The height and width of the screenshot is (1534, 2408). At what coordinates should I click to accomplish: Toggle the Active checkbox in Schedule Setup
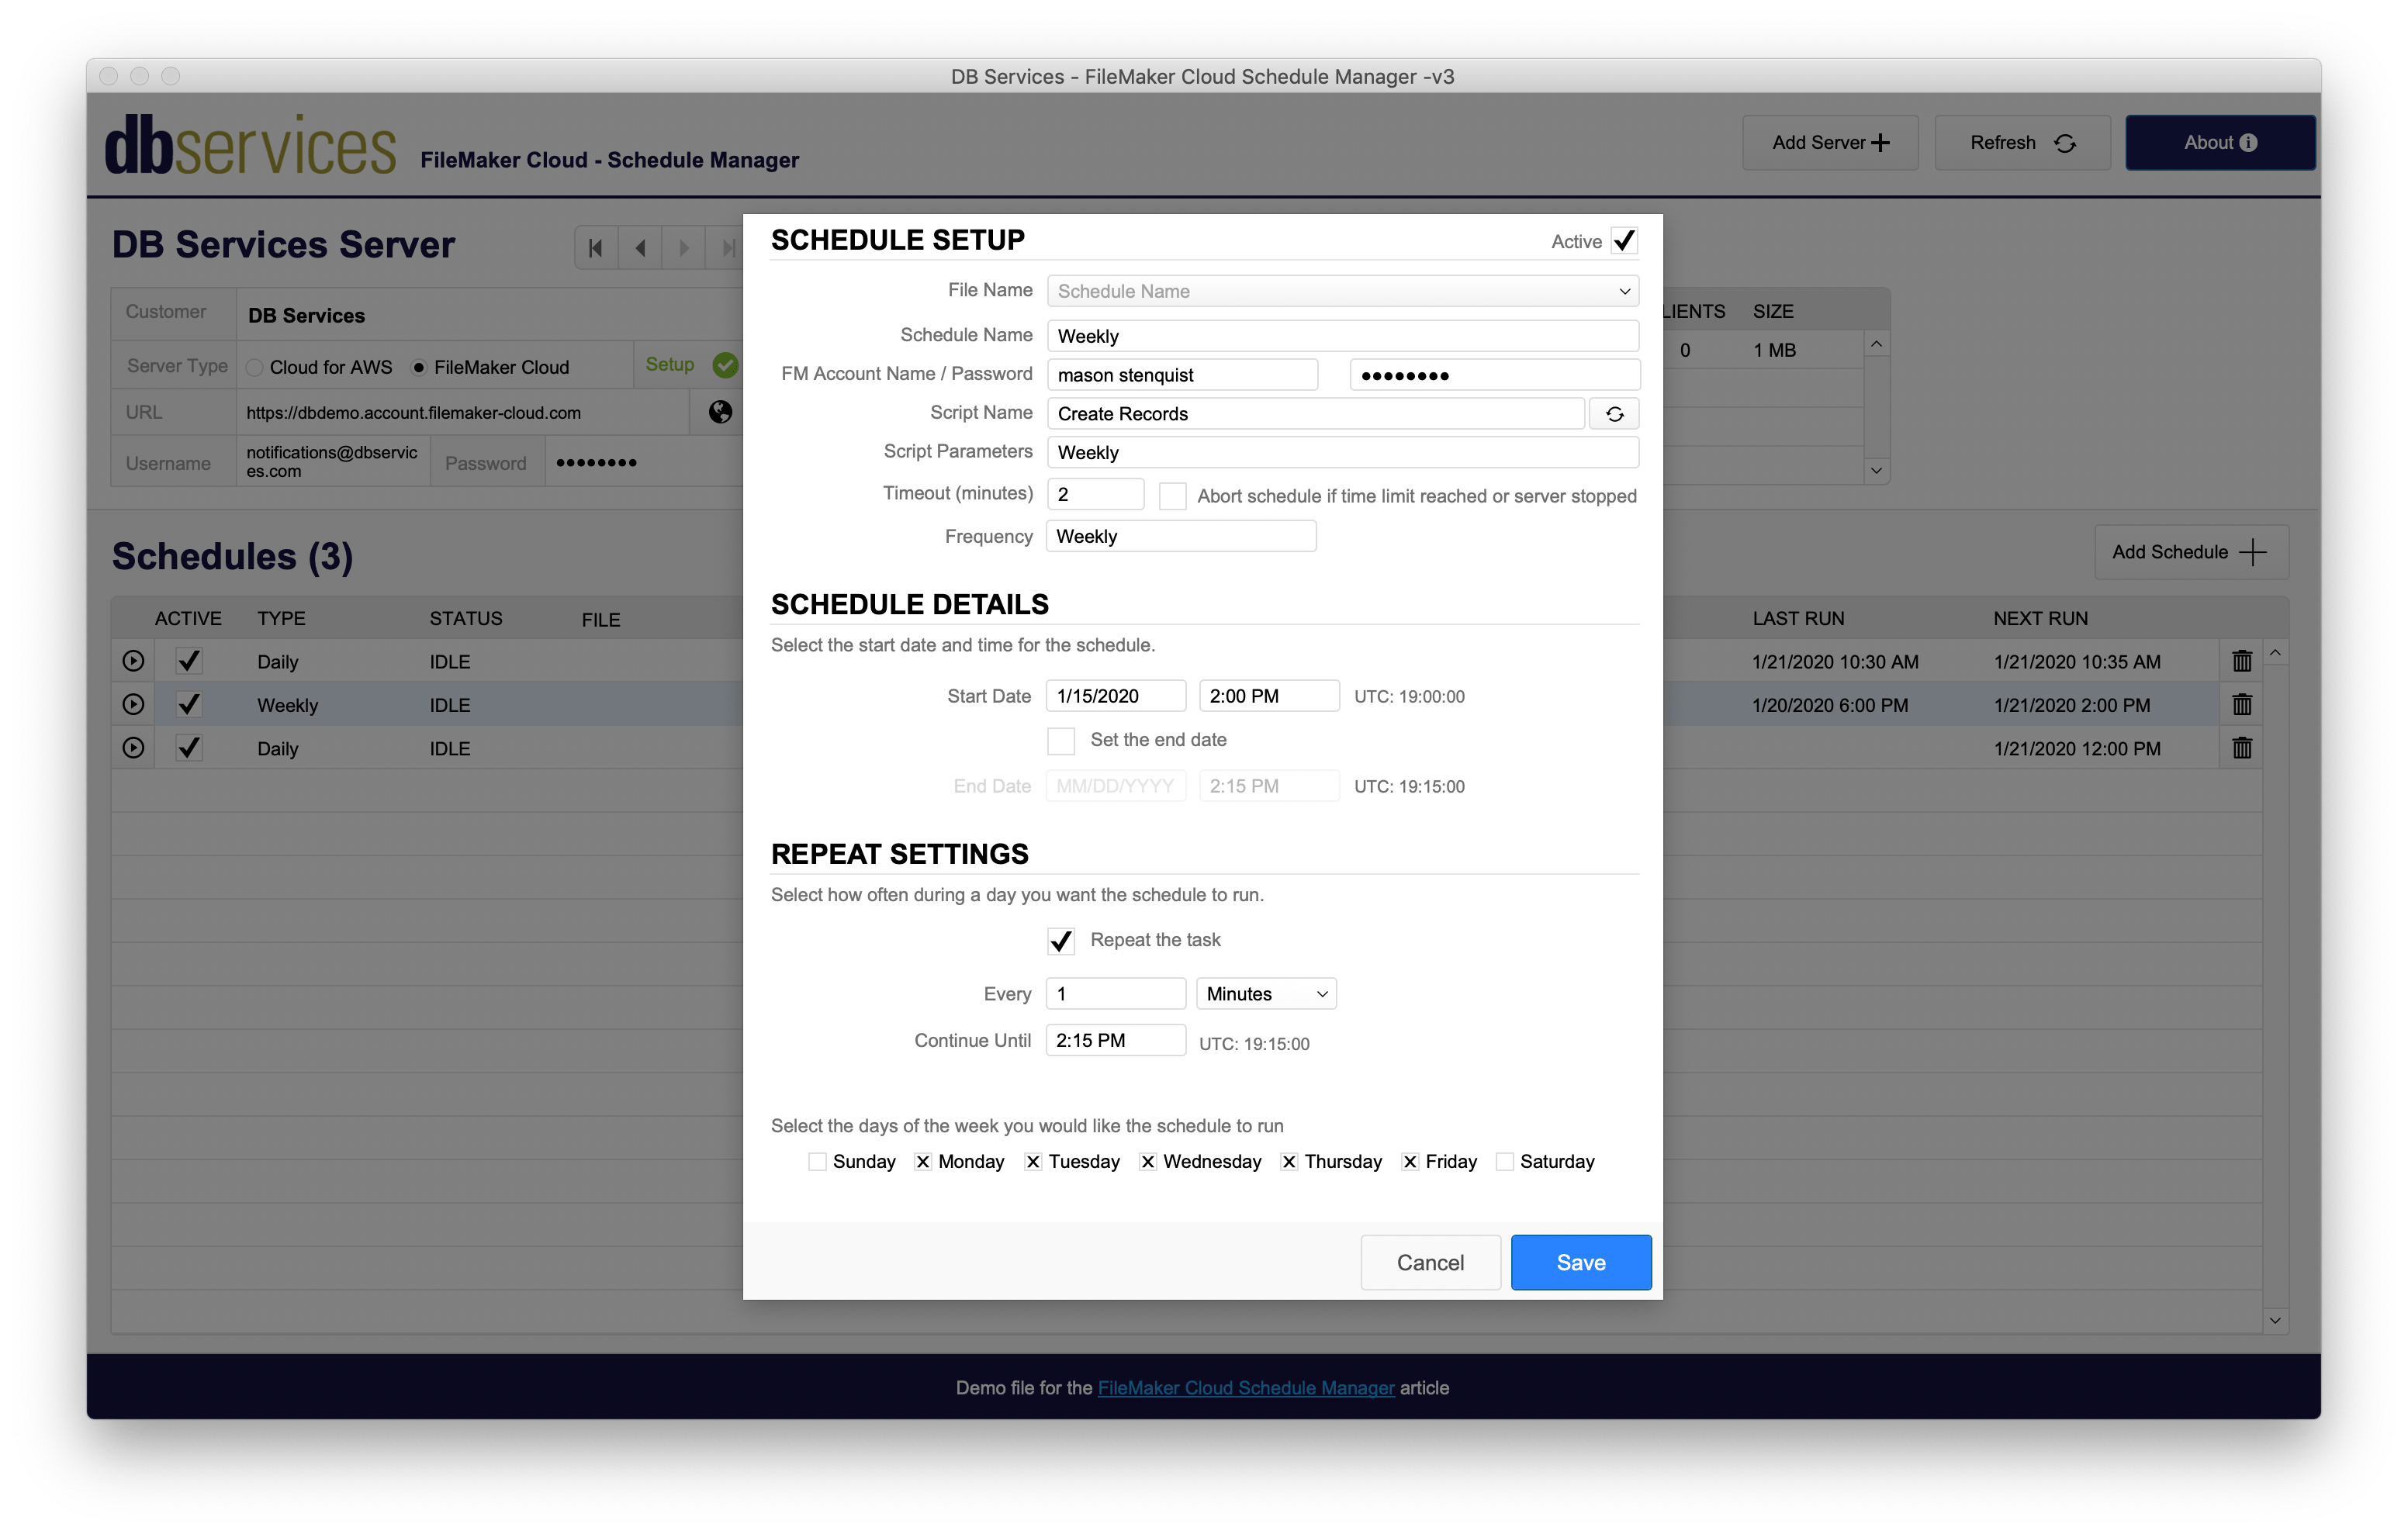pos(1624,241)
